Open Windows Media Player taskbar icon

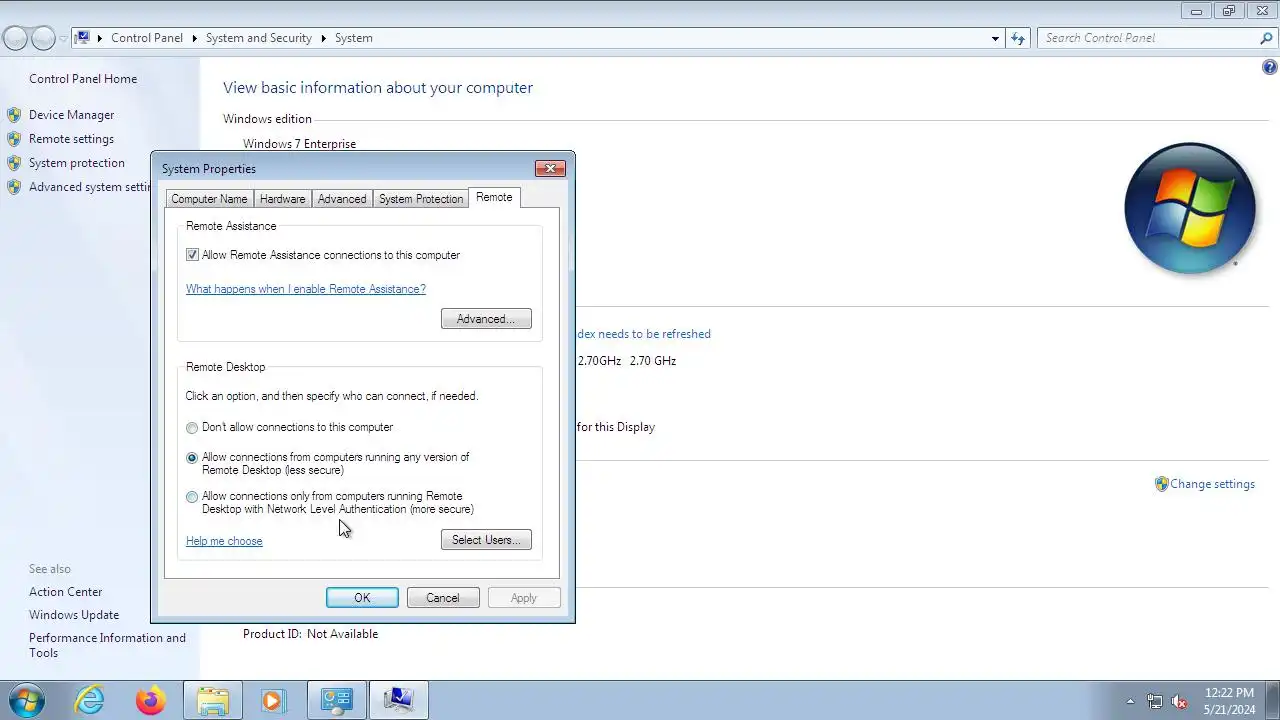[x=273, y=700]
